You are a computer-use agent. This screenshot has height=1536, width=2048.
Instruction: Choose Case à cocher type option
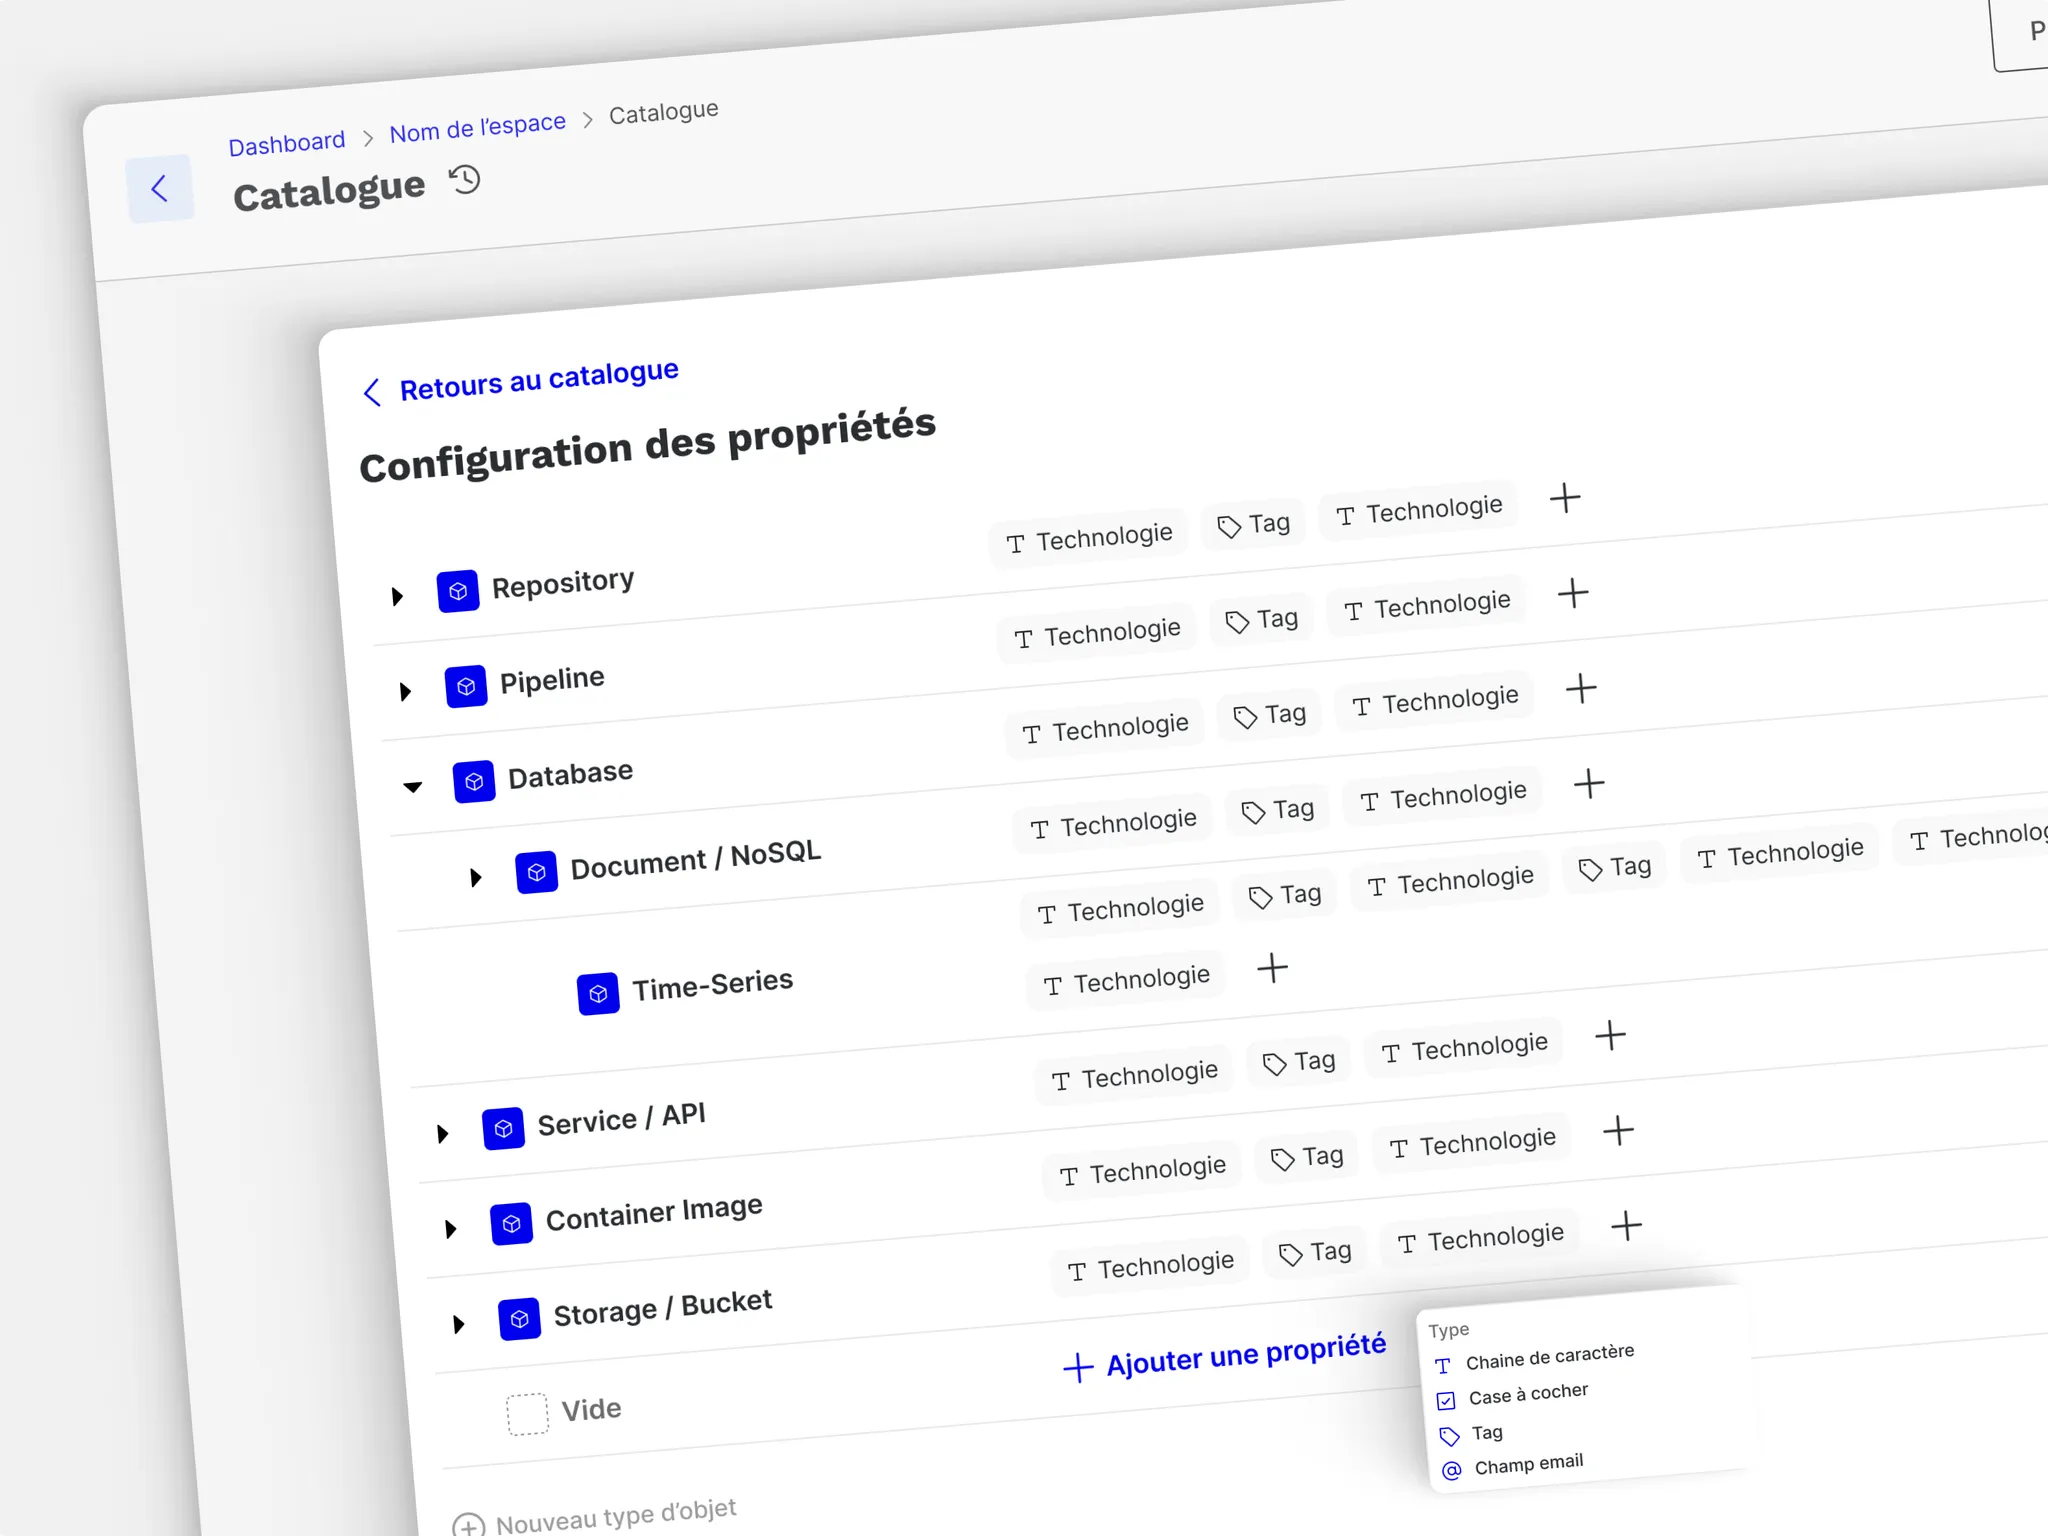point(1513,1395)
